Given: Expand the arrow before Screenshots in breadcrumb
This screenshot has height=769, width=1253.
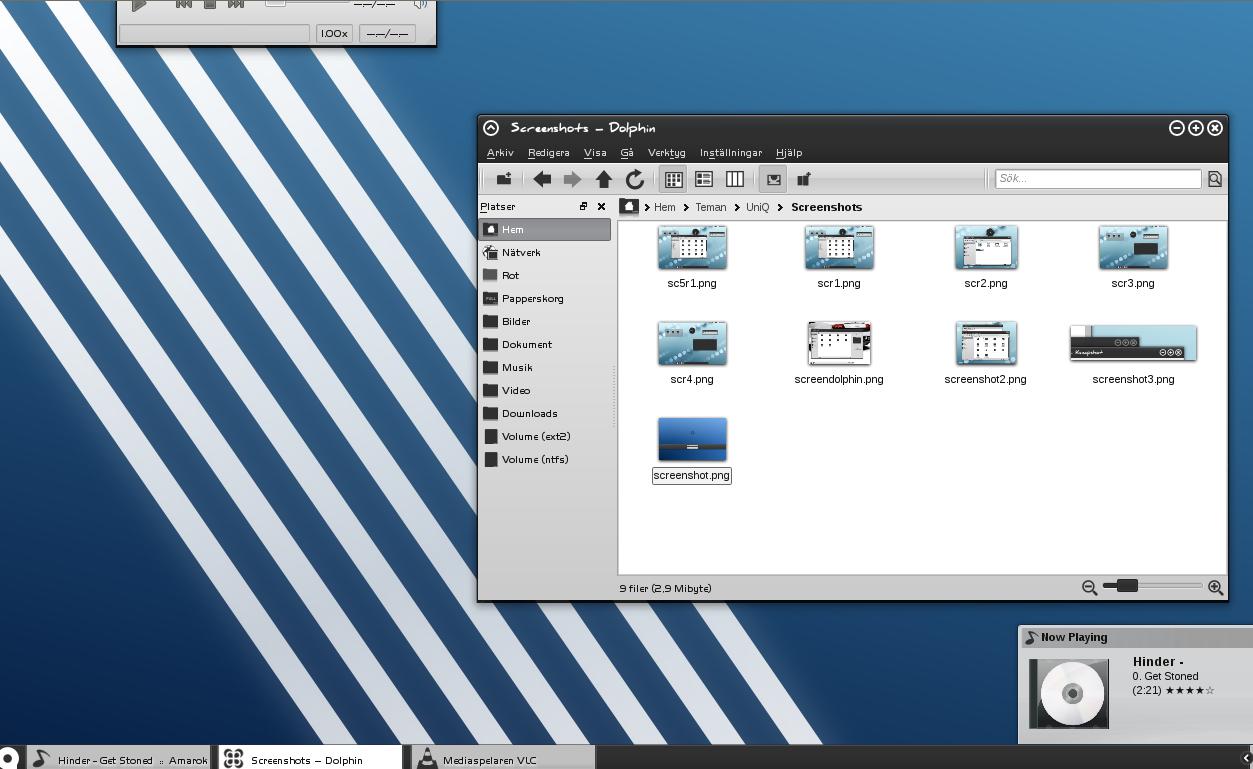Looking at the screenshot, I should (x=780, y=207).
